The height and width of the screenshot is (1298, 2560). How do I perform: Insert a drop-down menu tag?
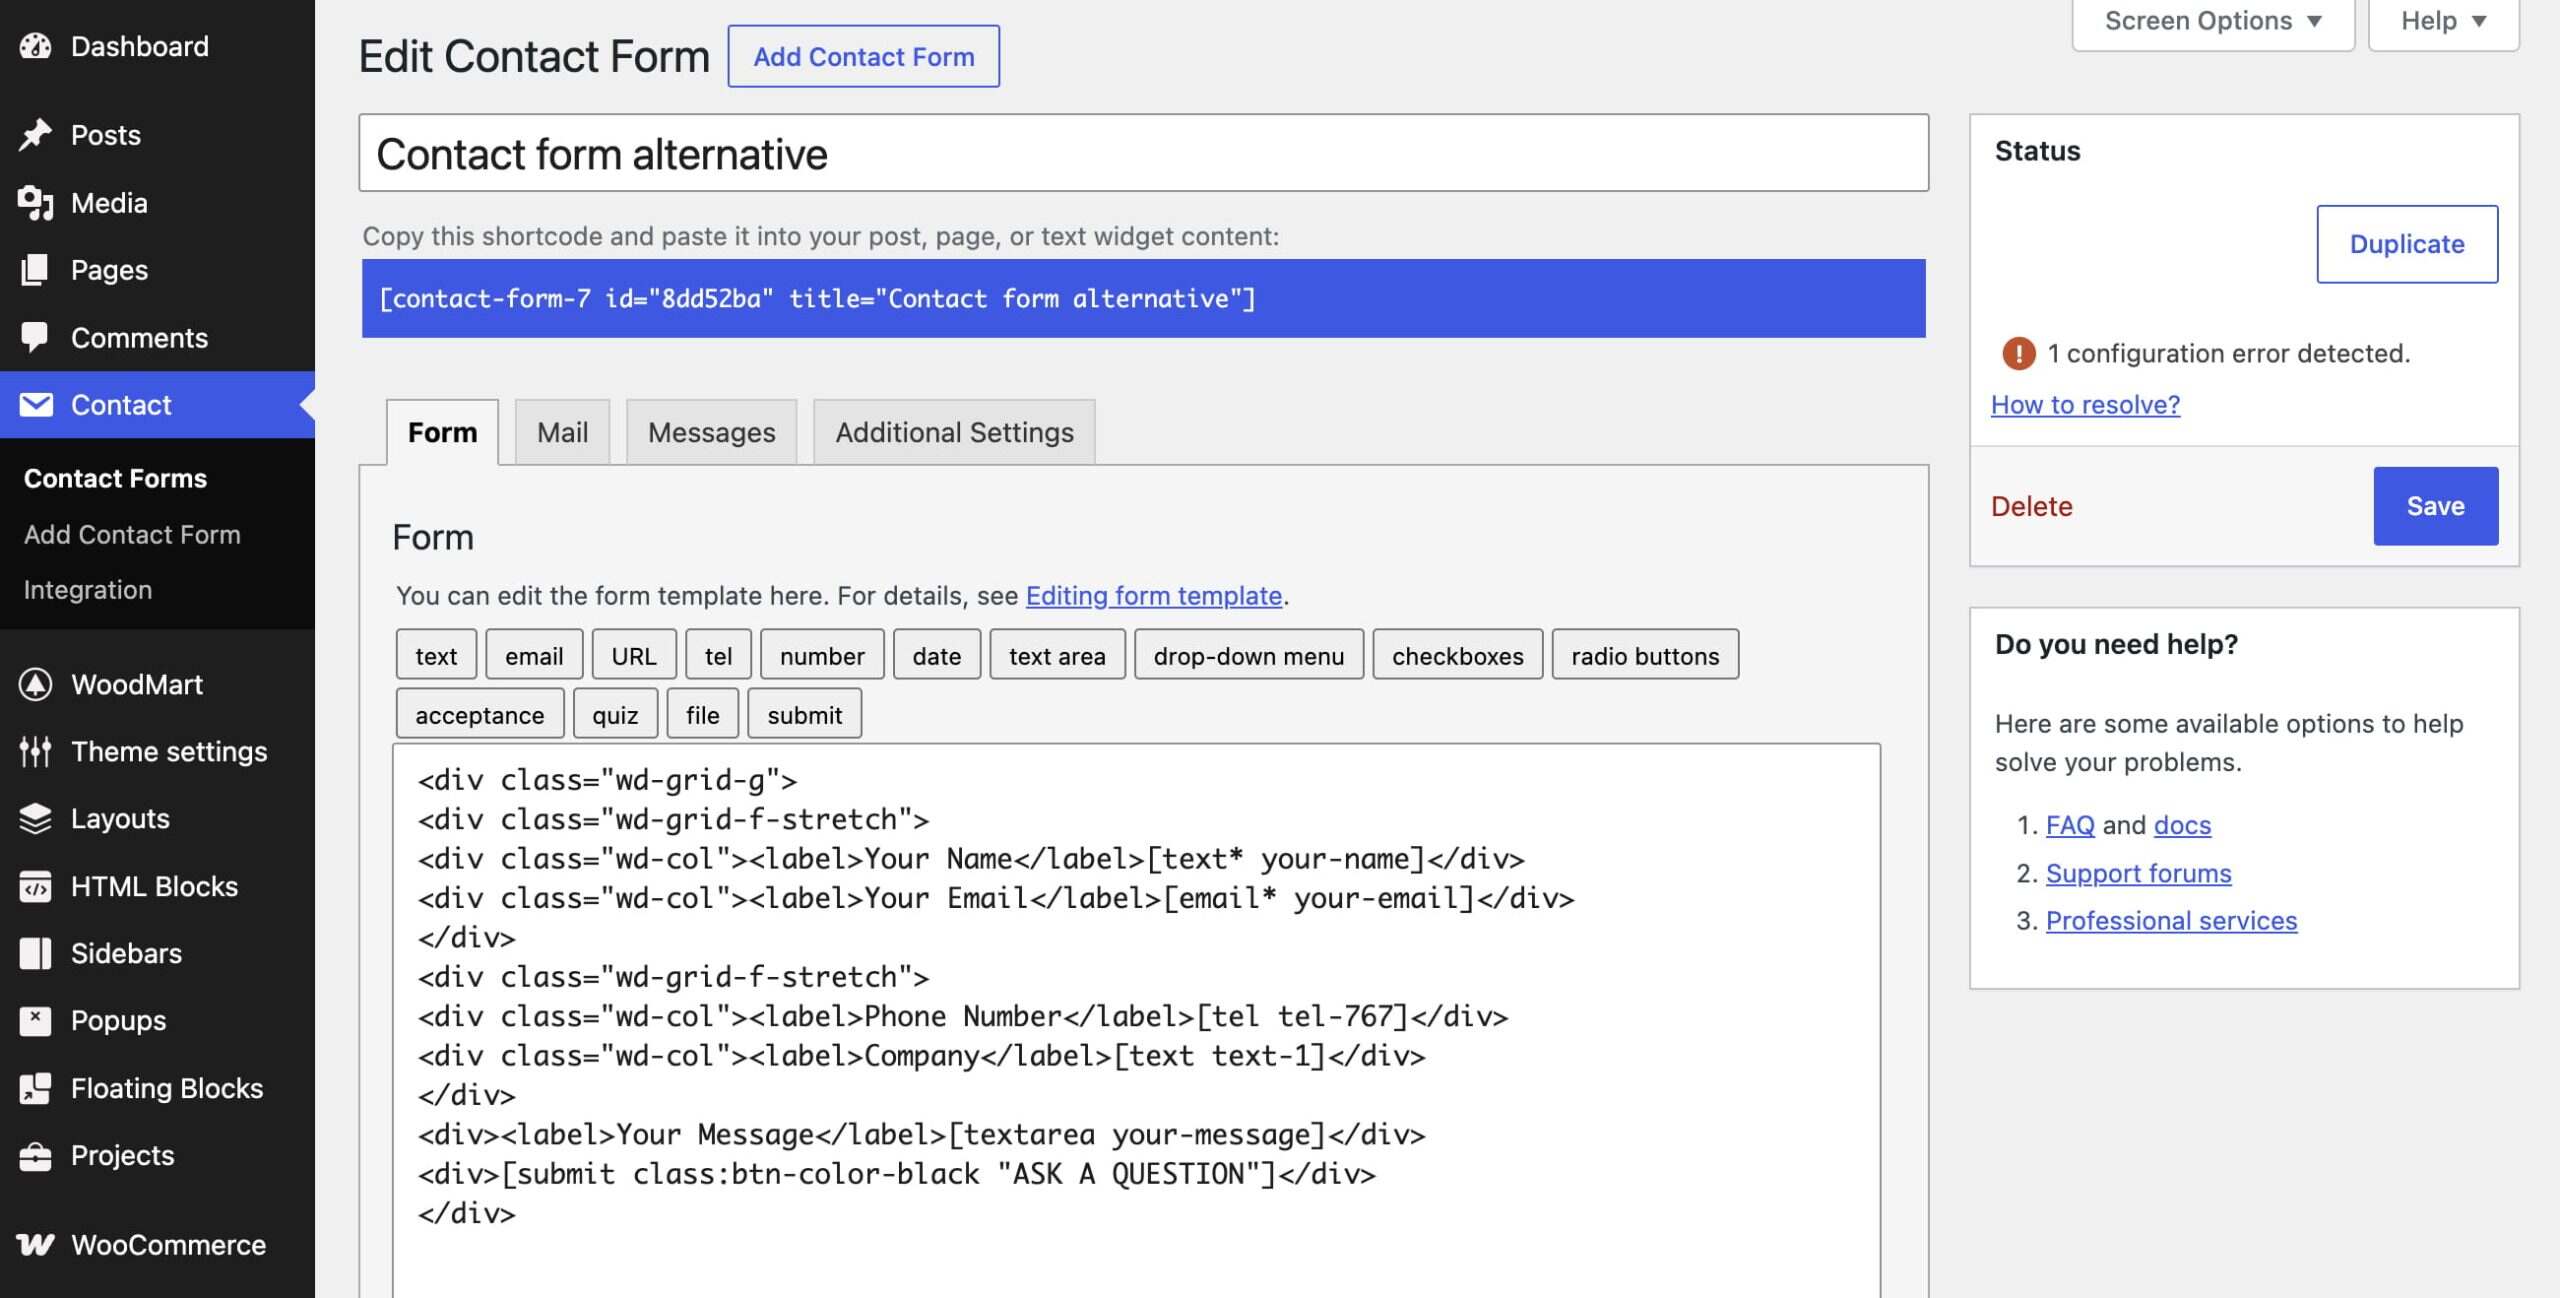pyautogui.click(x=1249, y=655)
